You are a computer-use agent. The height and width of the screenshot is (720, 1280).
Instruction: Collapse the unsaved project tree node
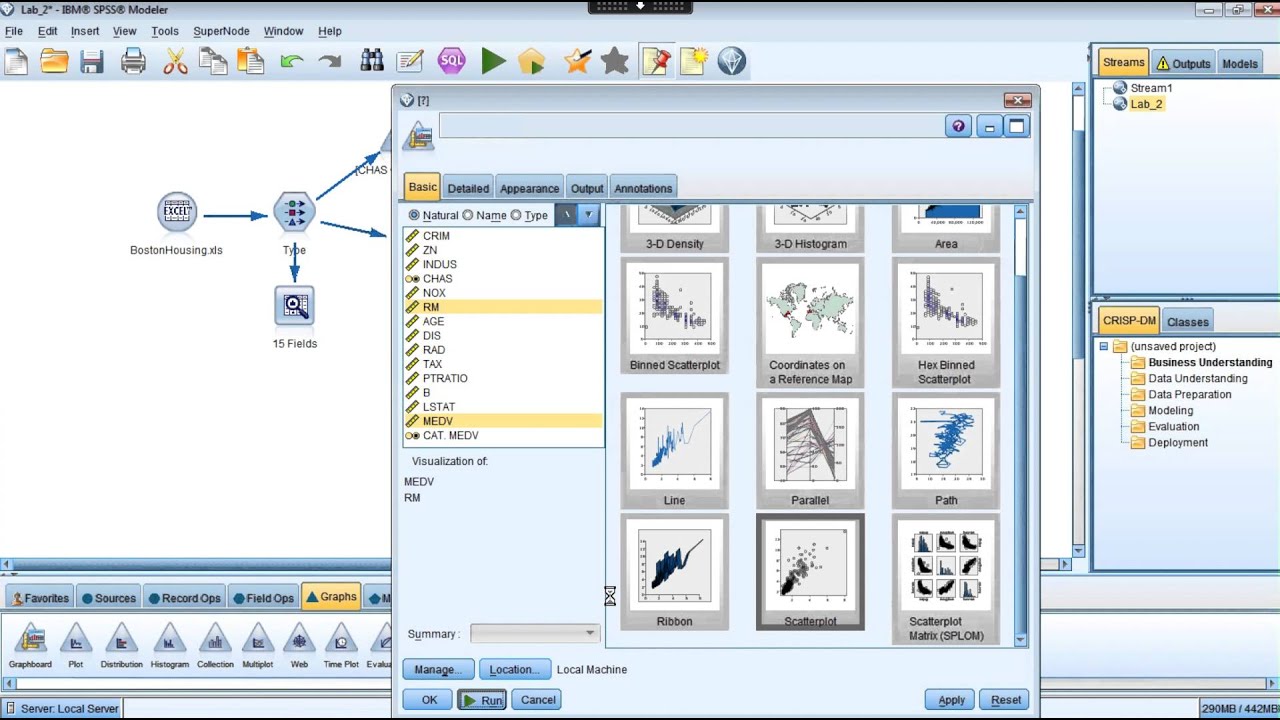pos(1104,347)
